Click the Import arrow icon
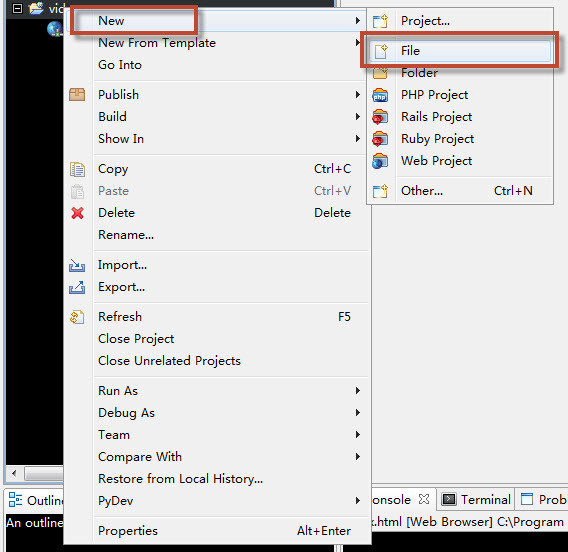 coord(77,265)
